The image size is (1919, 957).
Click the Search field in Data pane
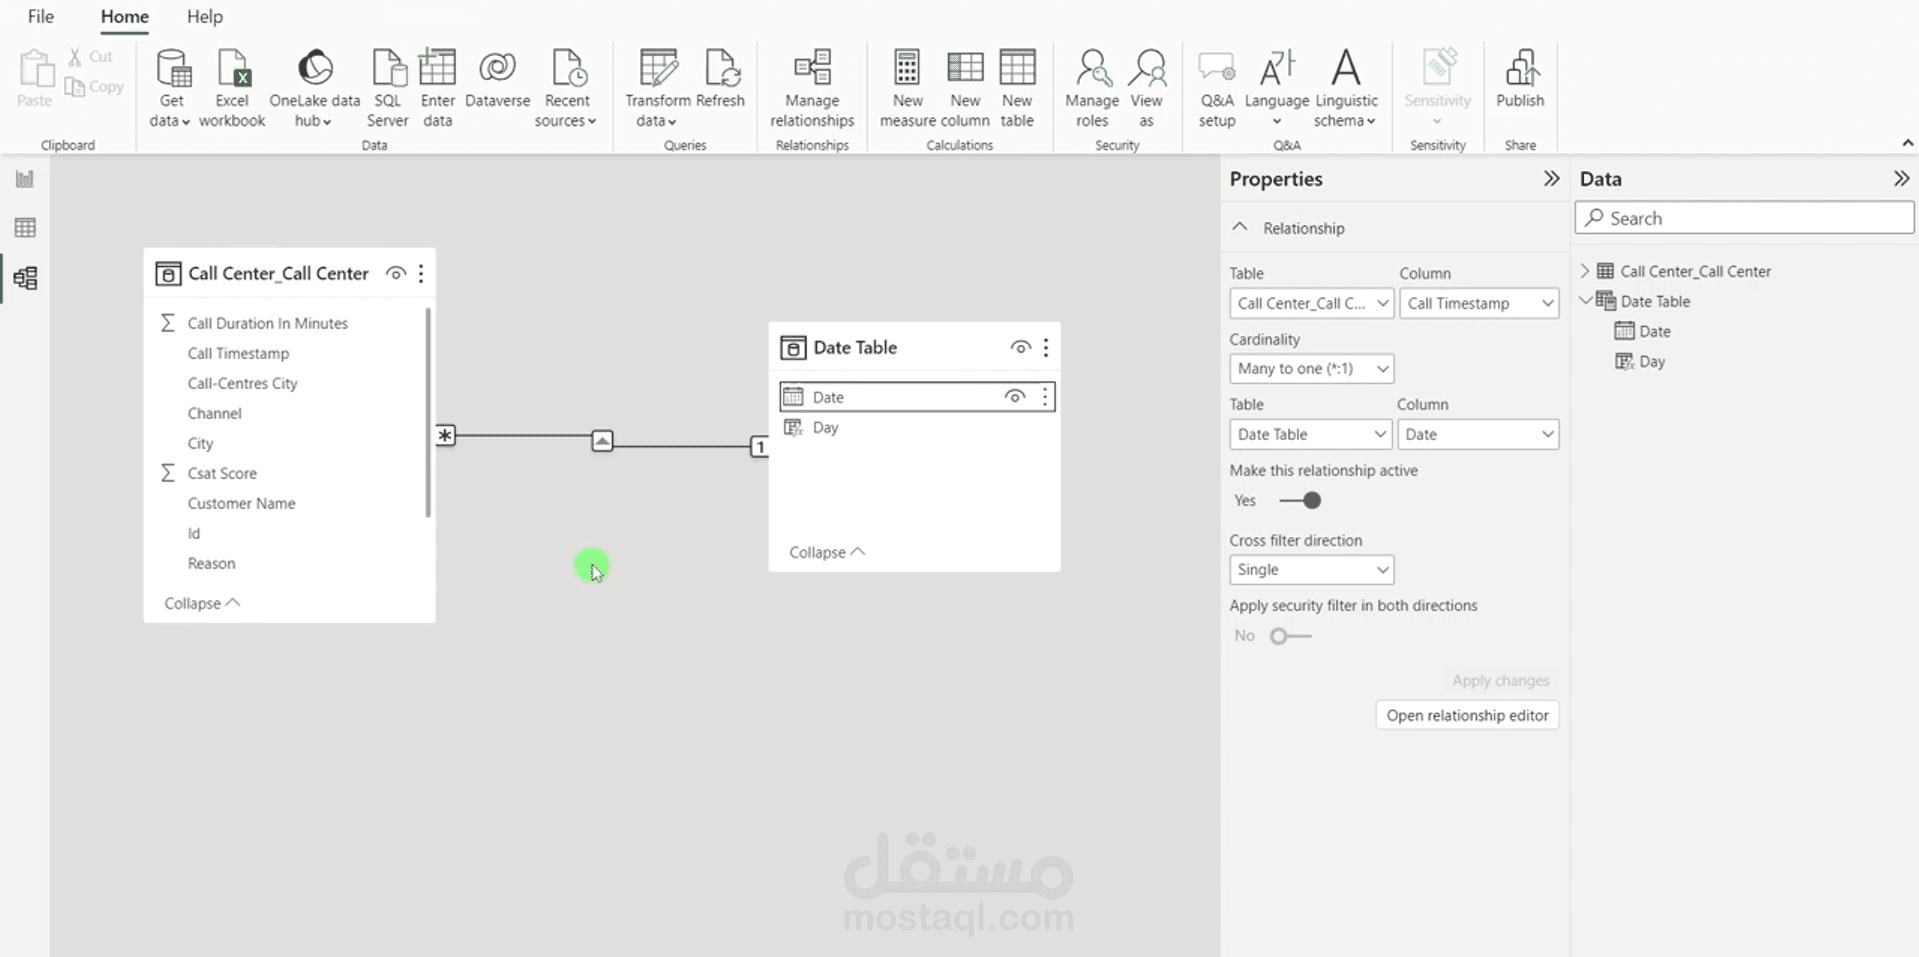(1744, 218)
